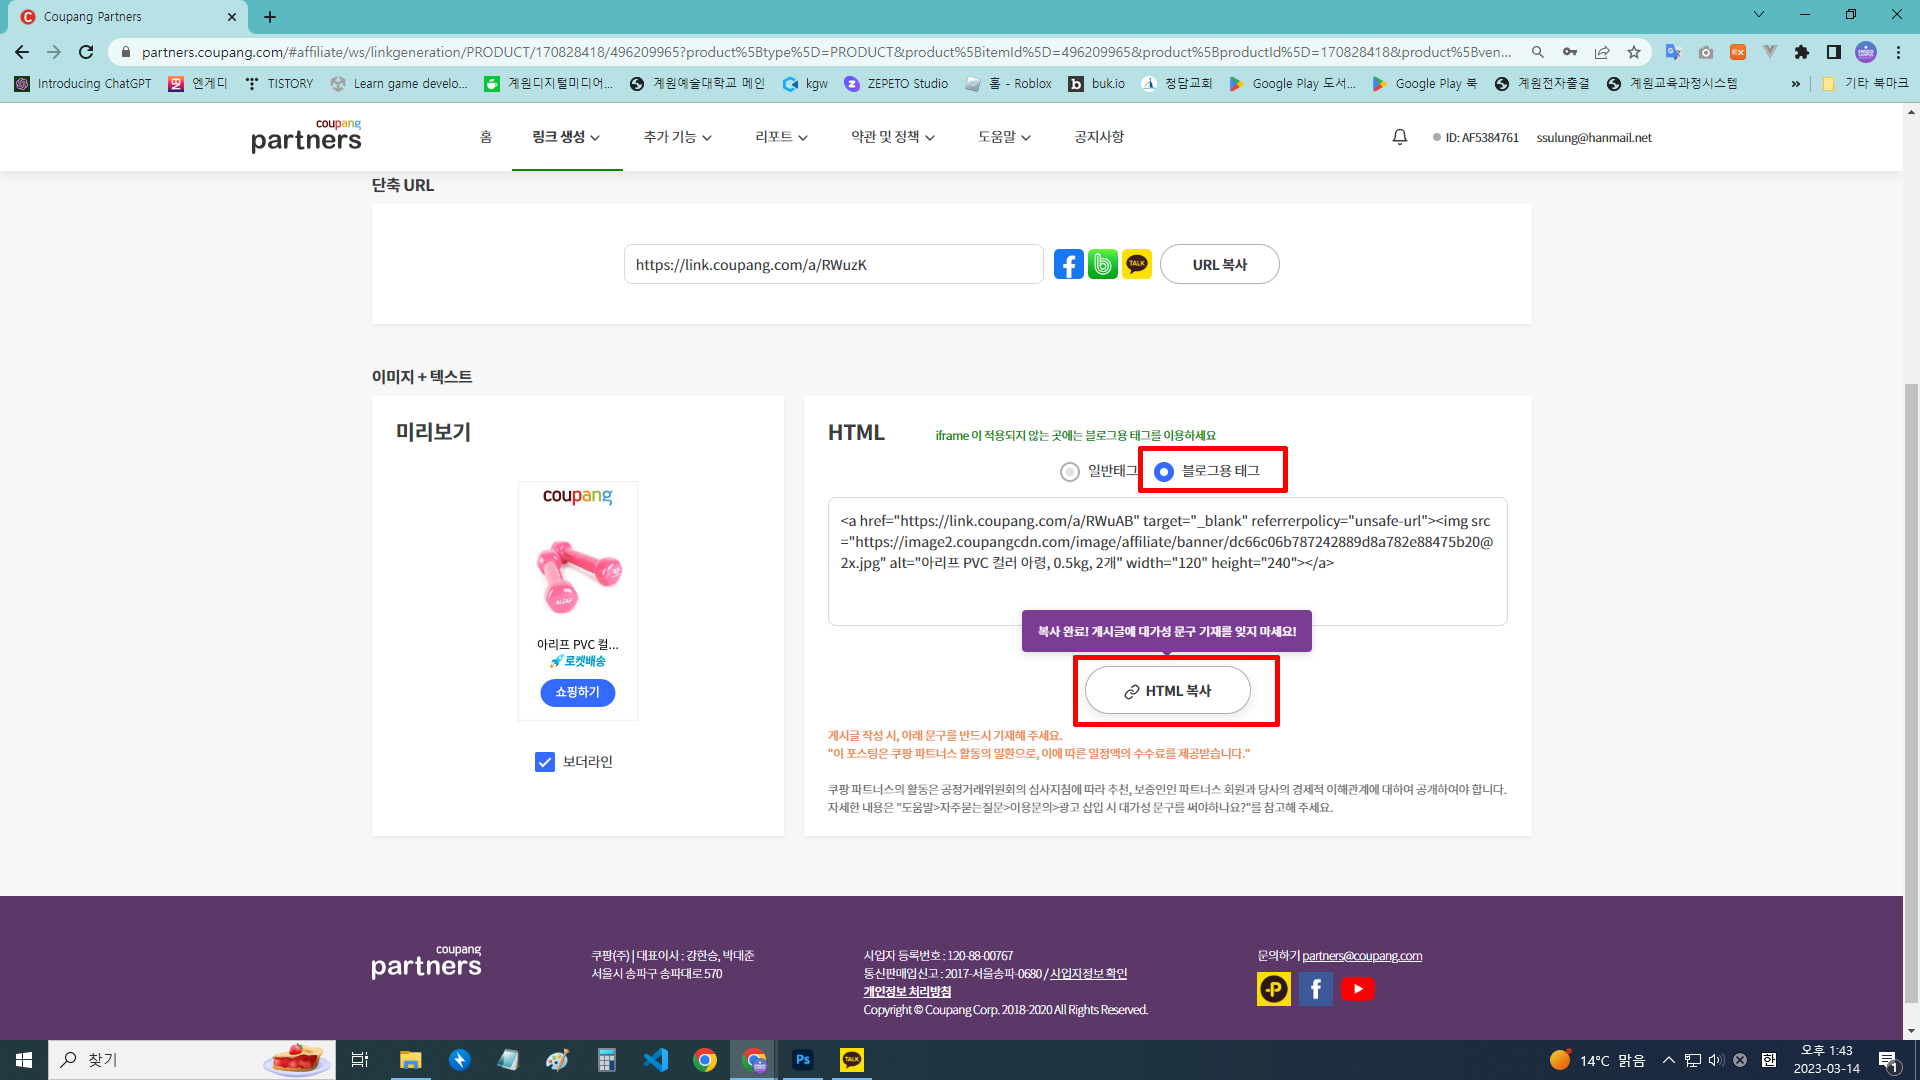1920x1080 pixels.
Task: Toggle the 보더라인 checkbox
Action: (x=545, y=762)
